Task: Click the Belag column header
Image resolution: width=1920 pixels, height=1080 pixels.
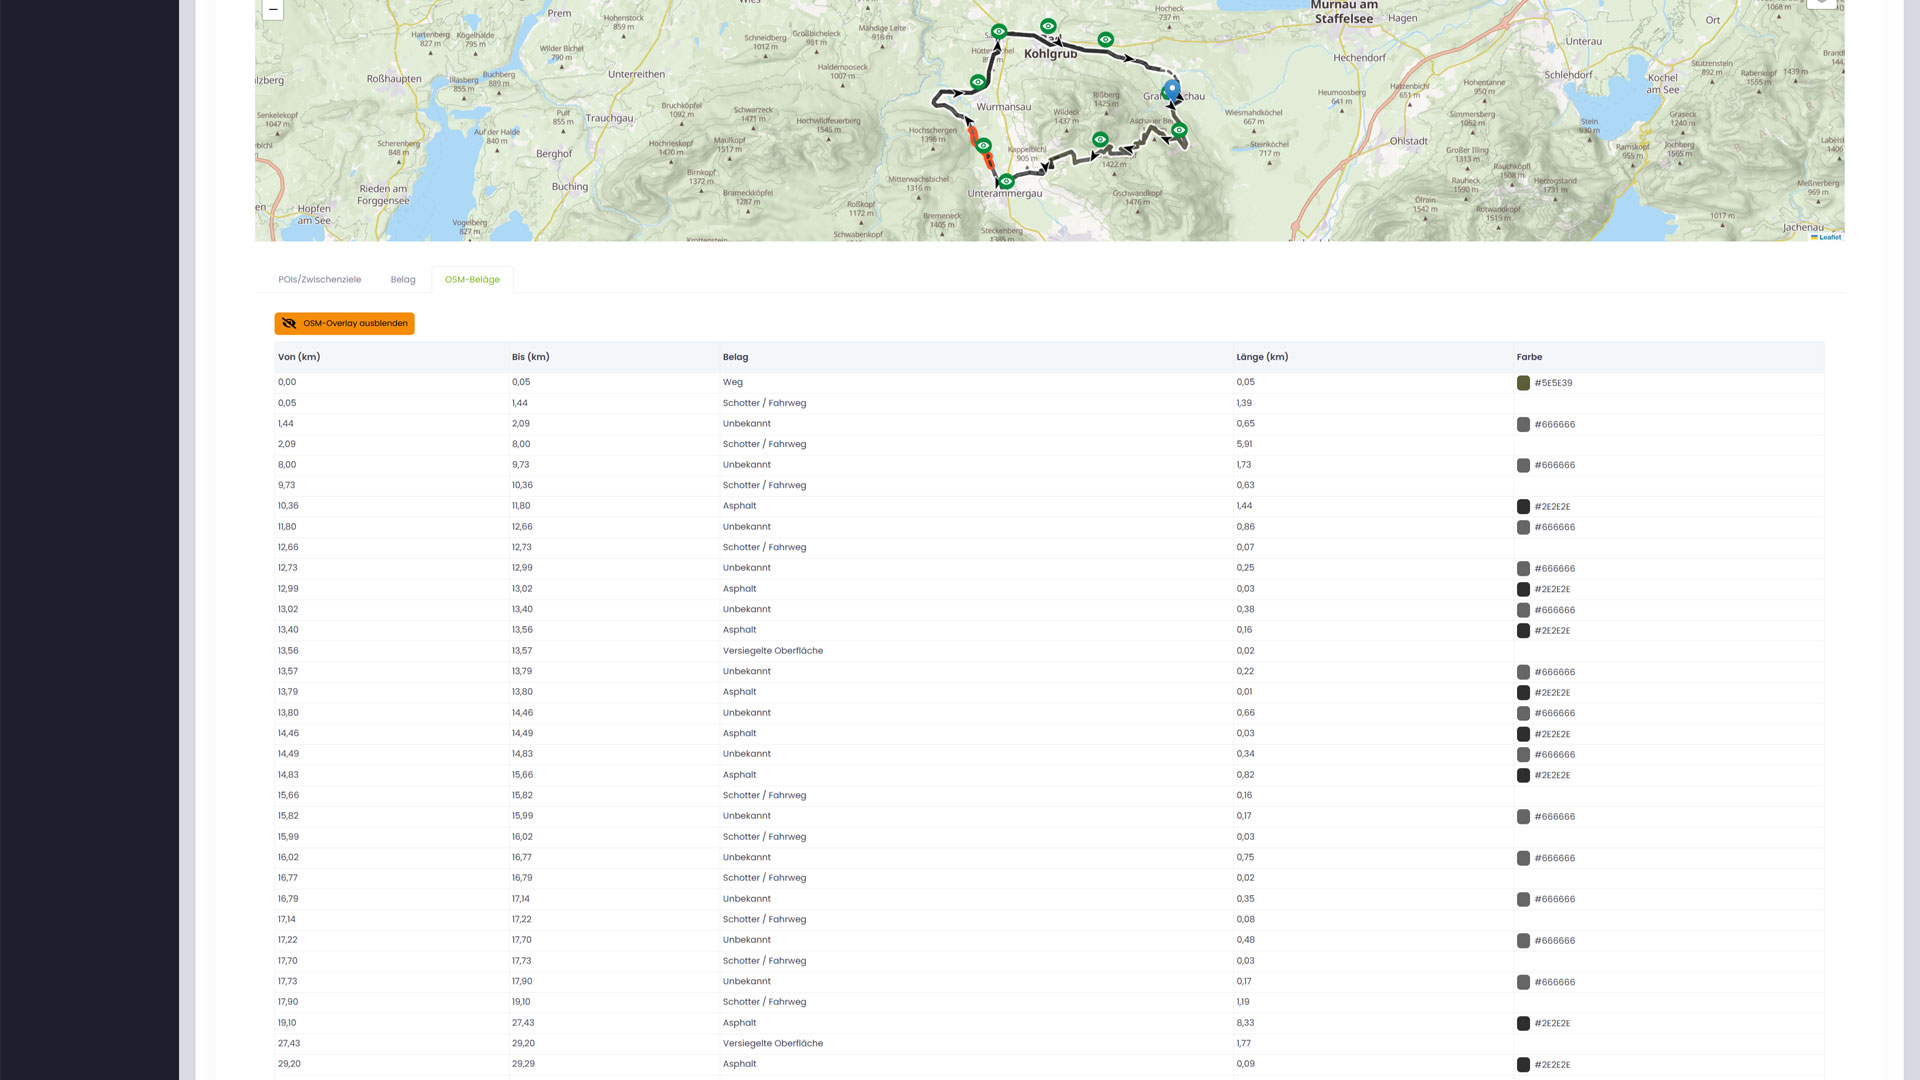Action: click(735, 357)
